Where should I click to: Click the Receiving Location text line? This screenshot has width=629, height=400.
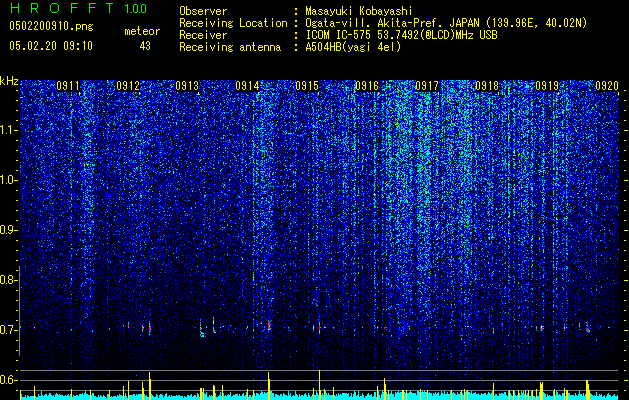tap(383, 23)
